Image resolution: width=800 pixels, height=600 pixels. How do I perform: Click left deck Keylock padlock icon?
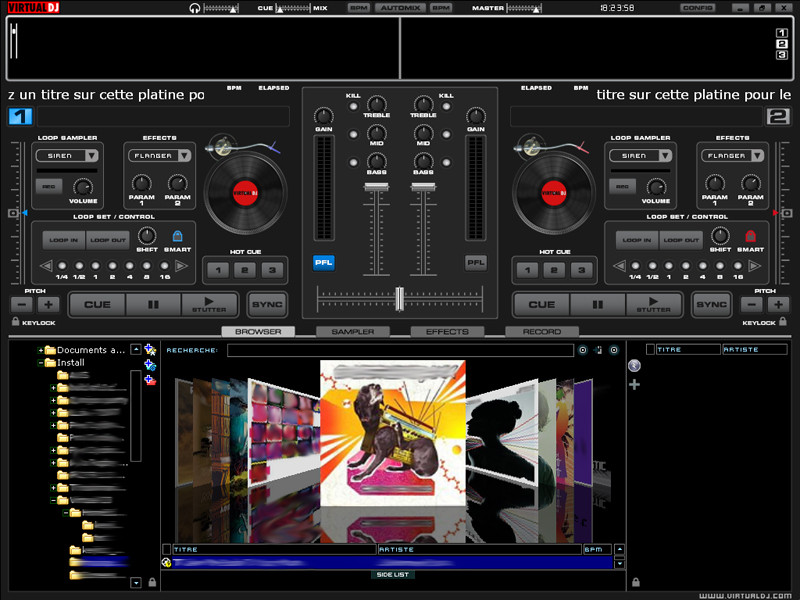[15, 321]
